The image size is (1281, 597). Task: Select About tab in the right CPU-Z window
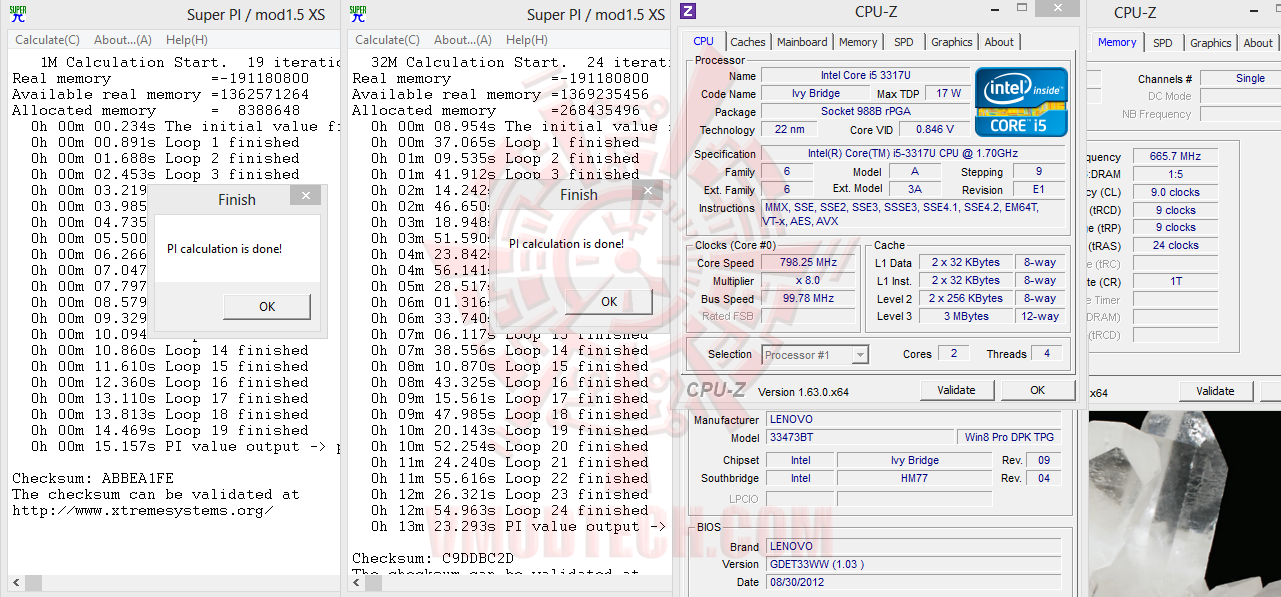click(1258, 43)
